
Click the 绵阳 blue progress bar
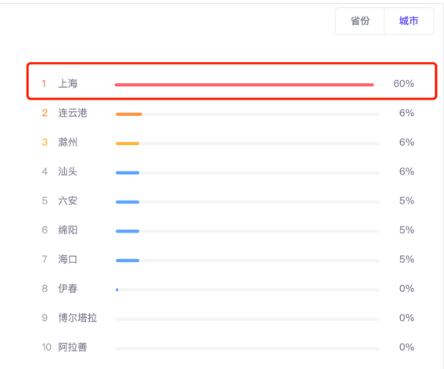[127, 231]
